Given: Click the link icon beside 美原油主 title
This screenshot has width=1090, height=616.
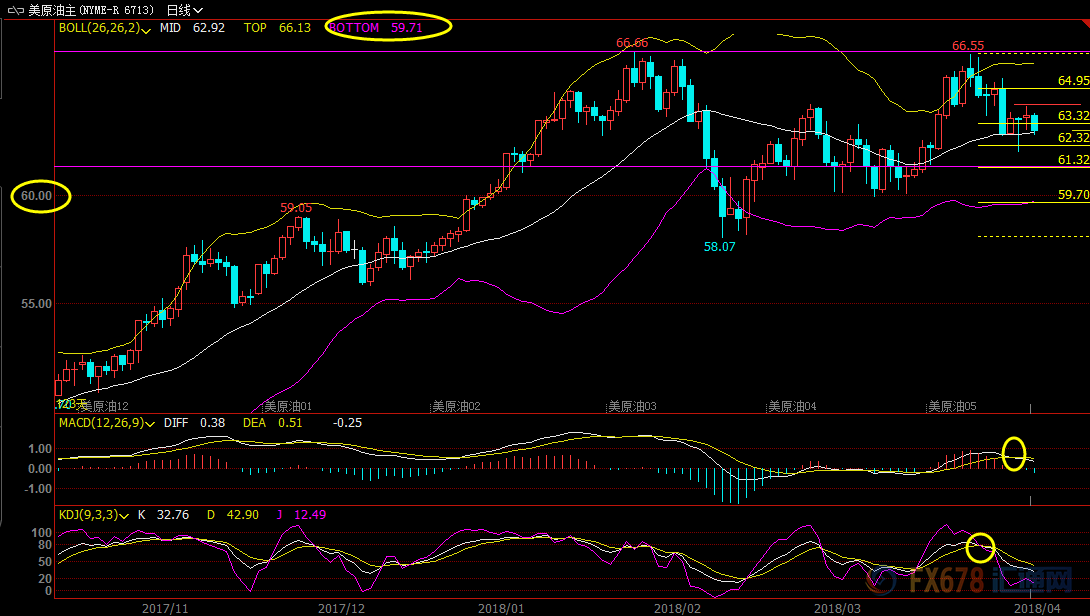Looking at the screenshot, I should tap(17, 10).
